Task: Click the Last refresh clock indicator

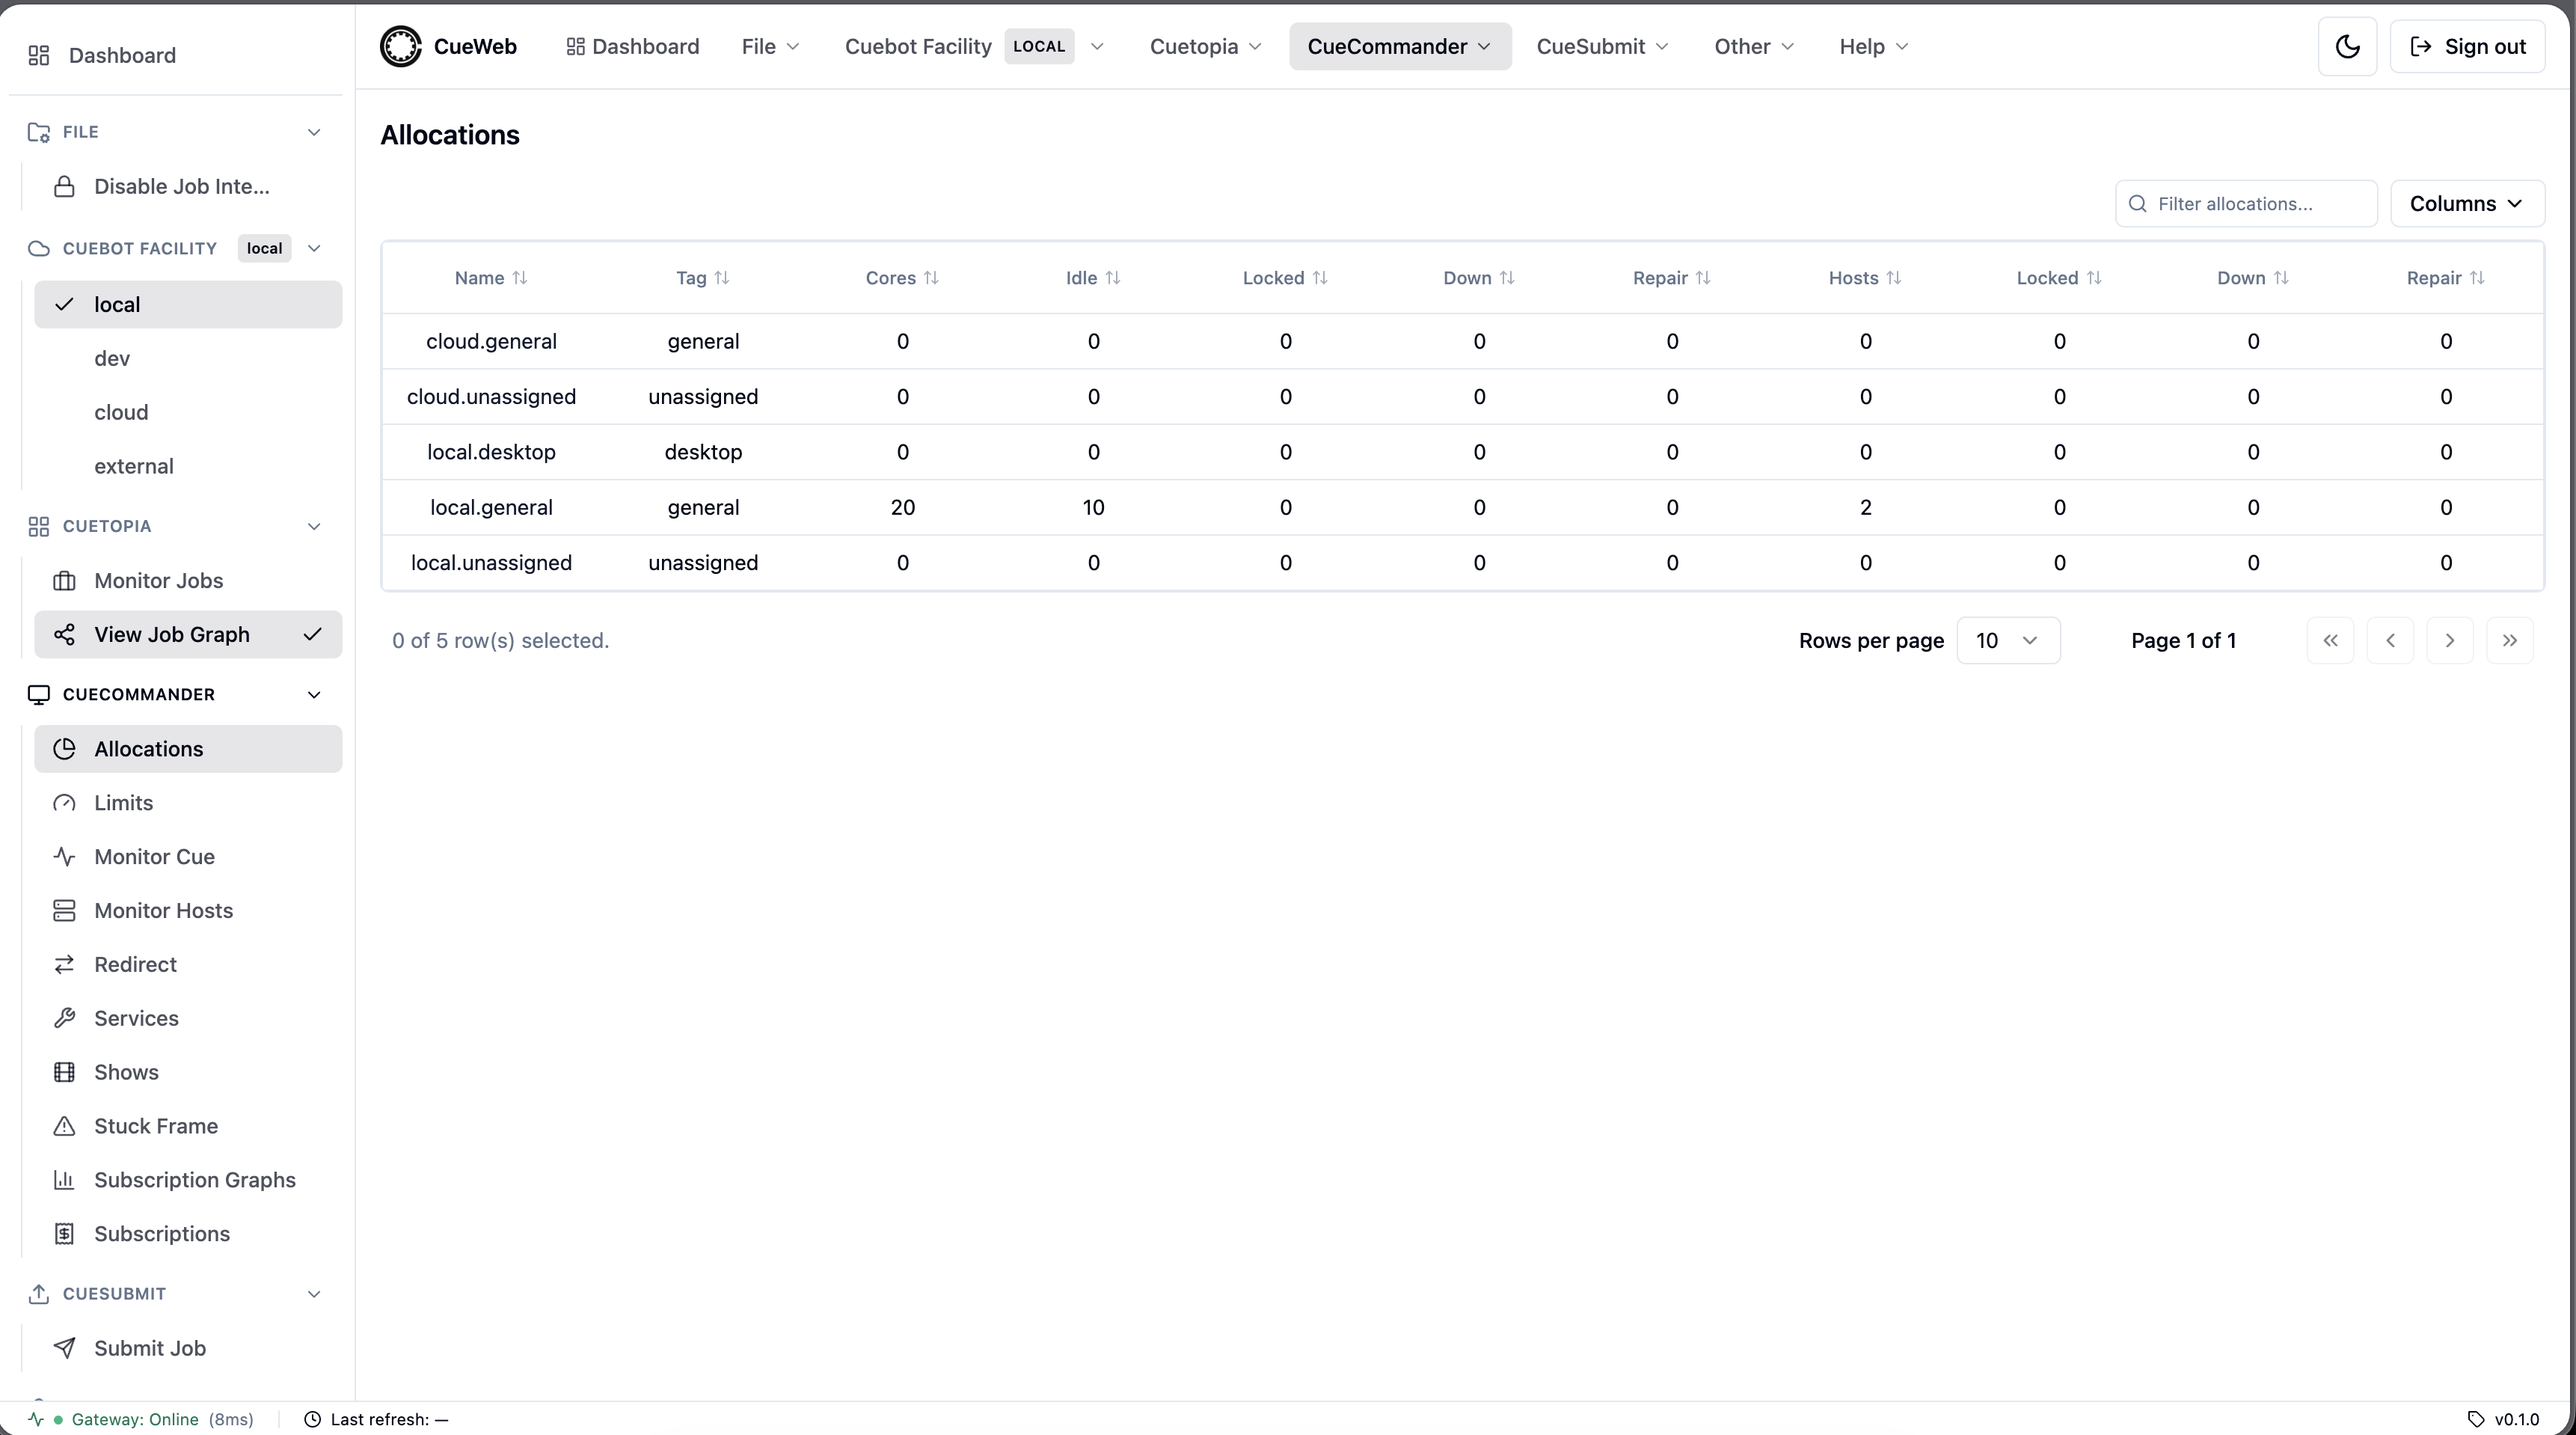Action: pos(376,1420)
